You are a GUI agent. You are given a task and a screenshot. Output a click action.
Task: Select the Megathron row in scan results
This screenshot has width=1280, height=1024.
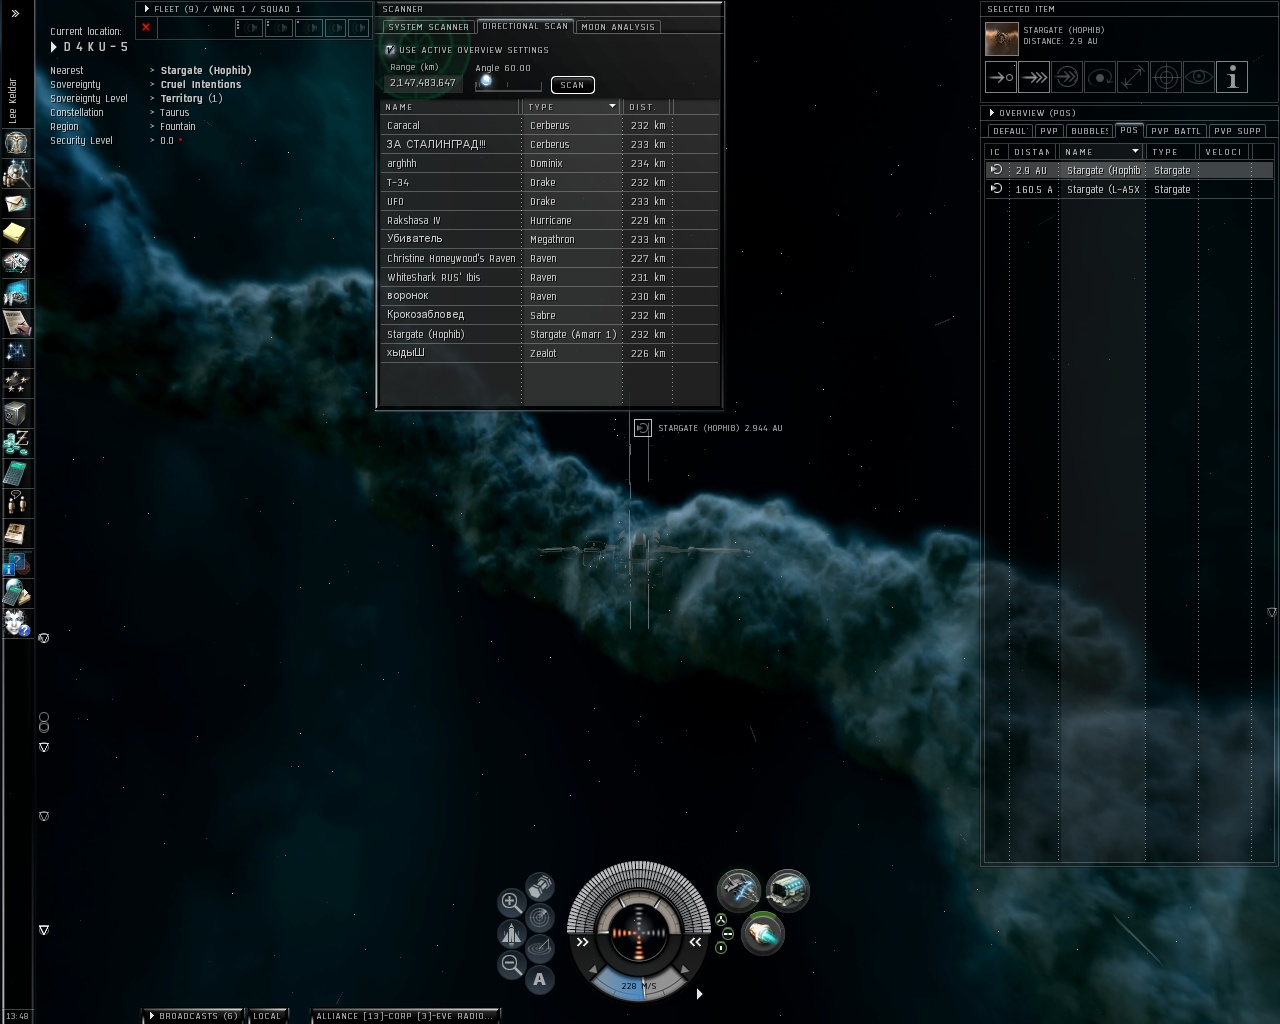pyautogui.click(x=550, y=239)
